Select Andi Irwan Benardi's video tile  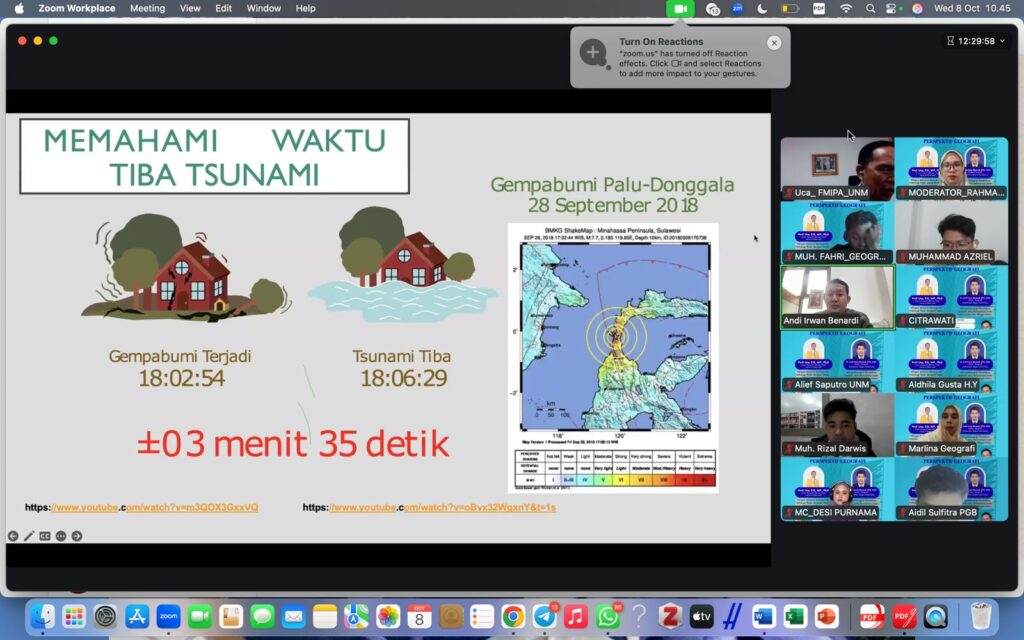tap(837, 297)
